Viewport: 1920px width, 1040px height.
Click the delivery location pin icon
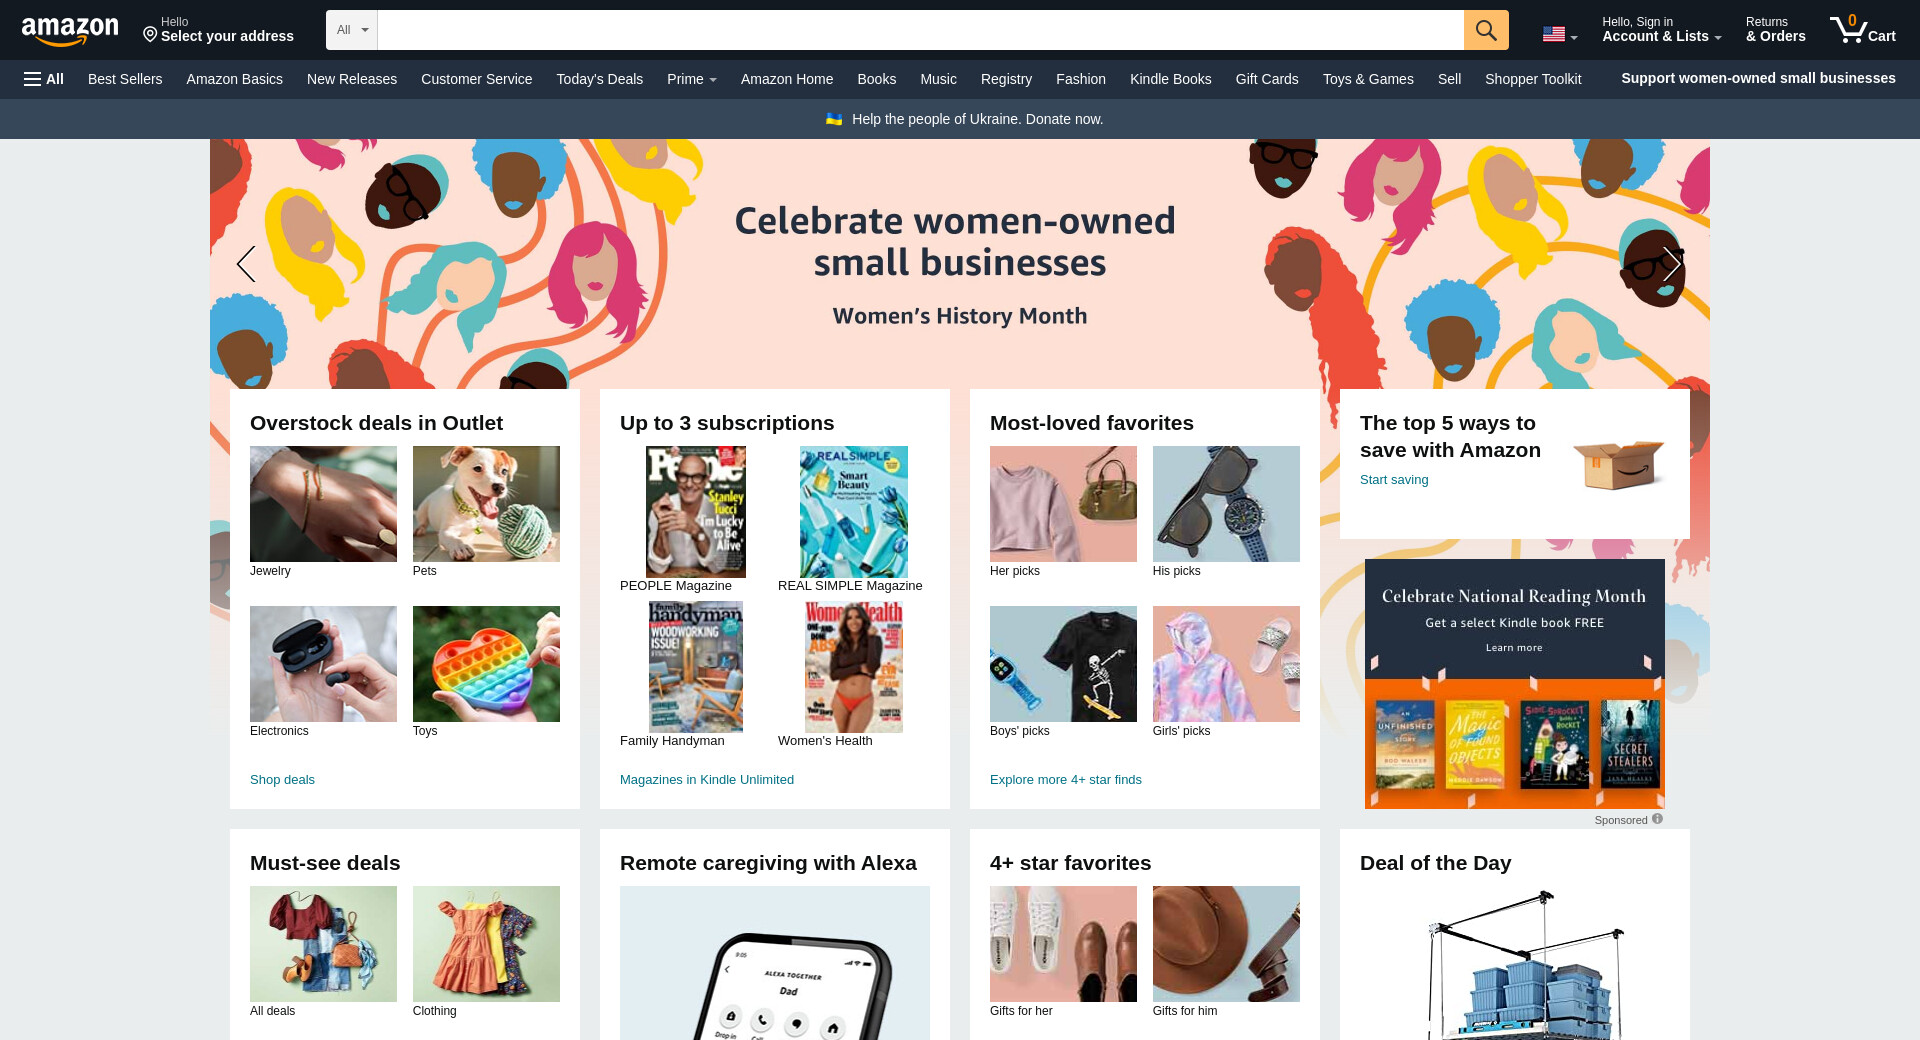[150, 35]
